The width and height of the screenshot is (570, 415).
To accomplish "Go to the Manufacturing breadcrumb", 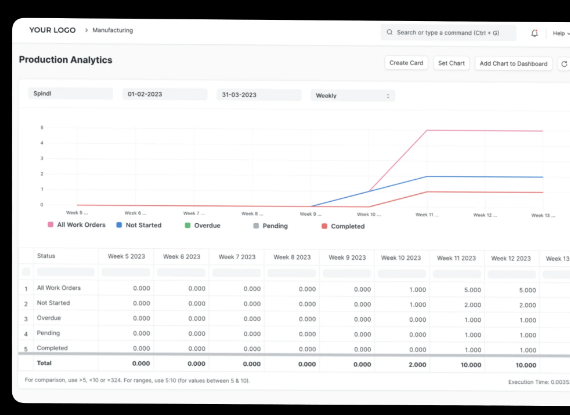I will point(113,30).
